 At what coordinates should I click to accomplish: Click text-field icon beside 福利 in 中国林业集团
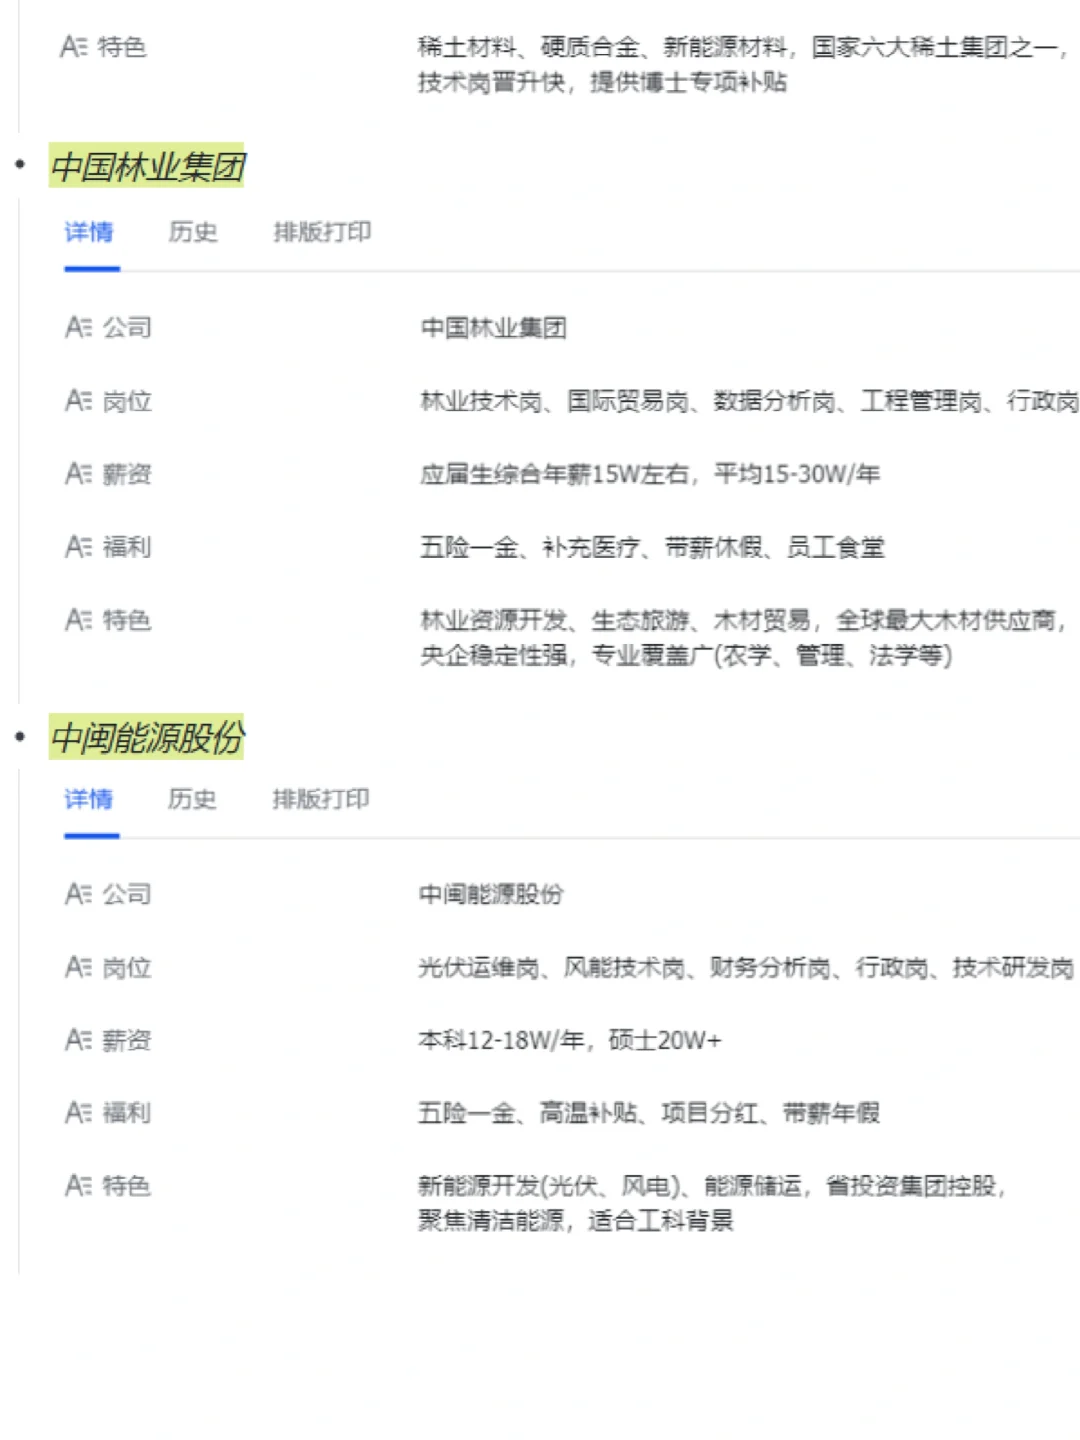tap(79, 547)
